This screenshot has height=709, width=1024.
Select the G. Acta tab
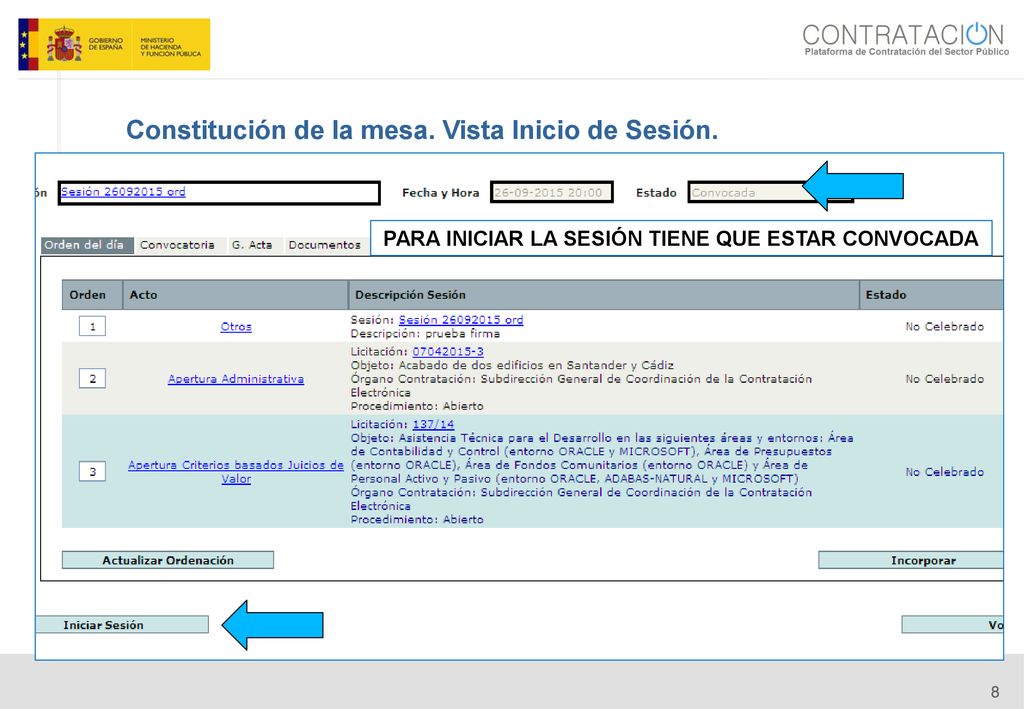pyautogui.click(x=252, y=245)
